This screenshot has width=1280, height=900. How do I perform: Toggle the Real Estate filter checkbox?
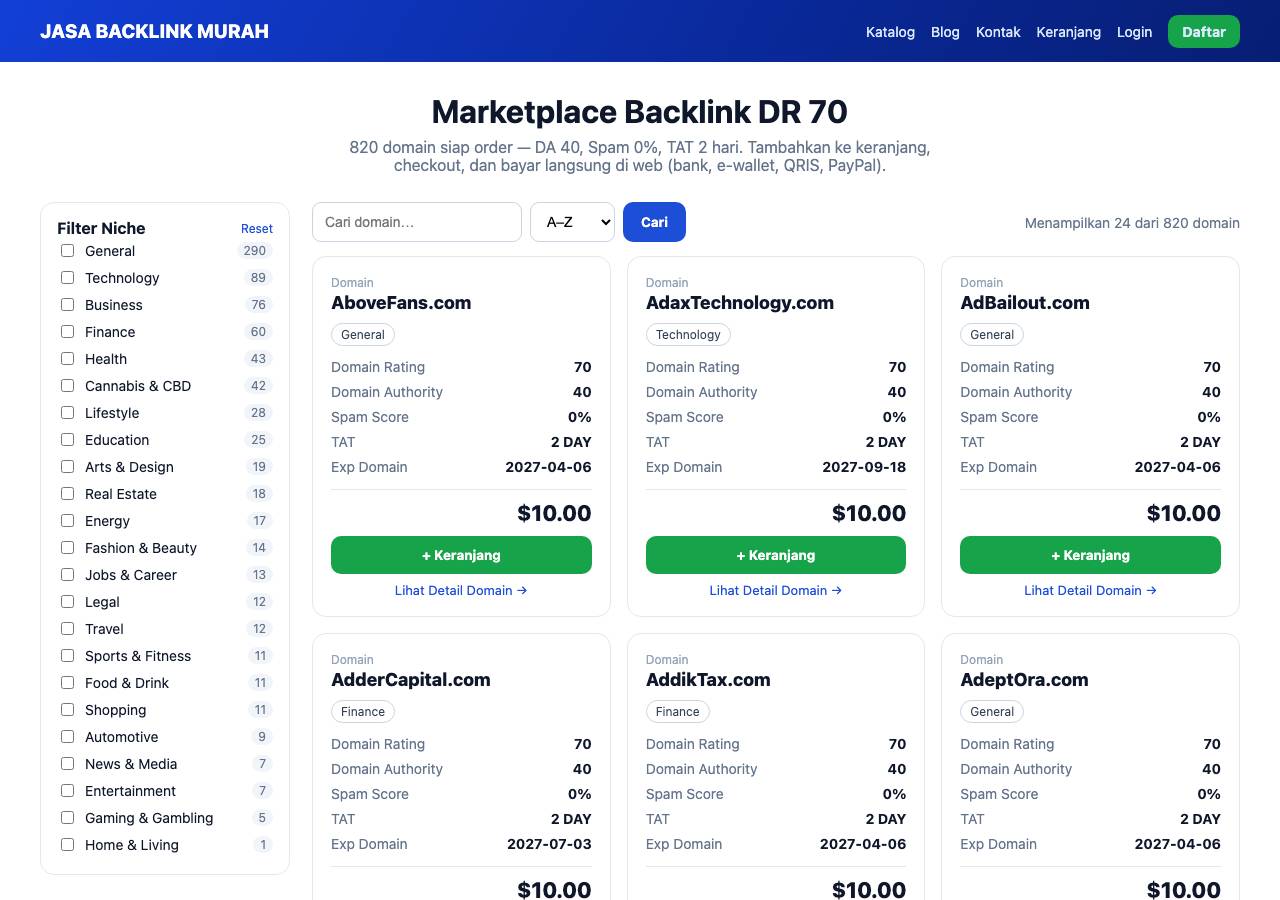[67, 494]
